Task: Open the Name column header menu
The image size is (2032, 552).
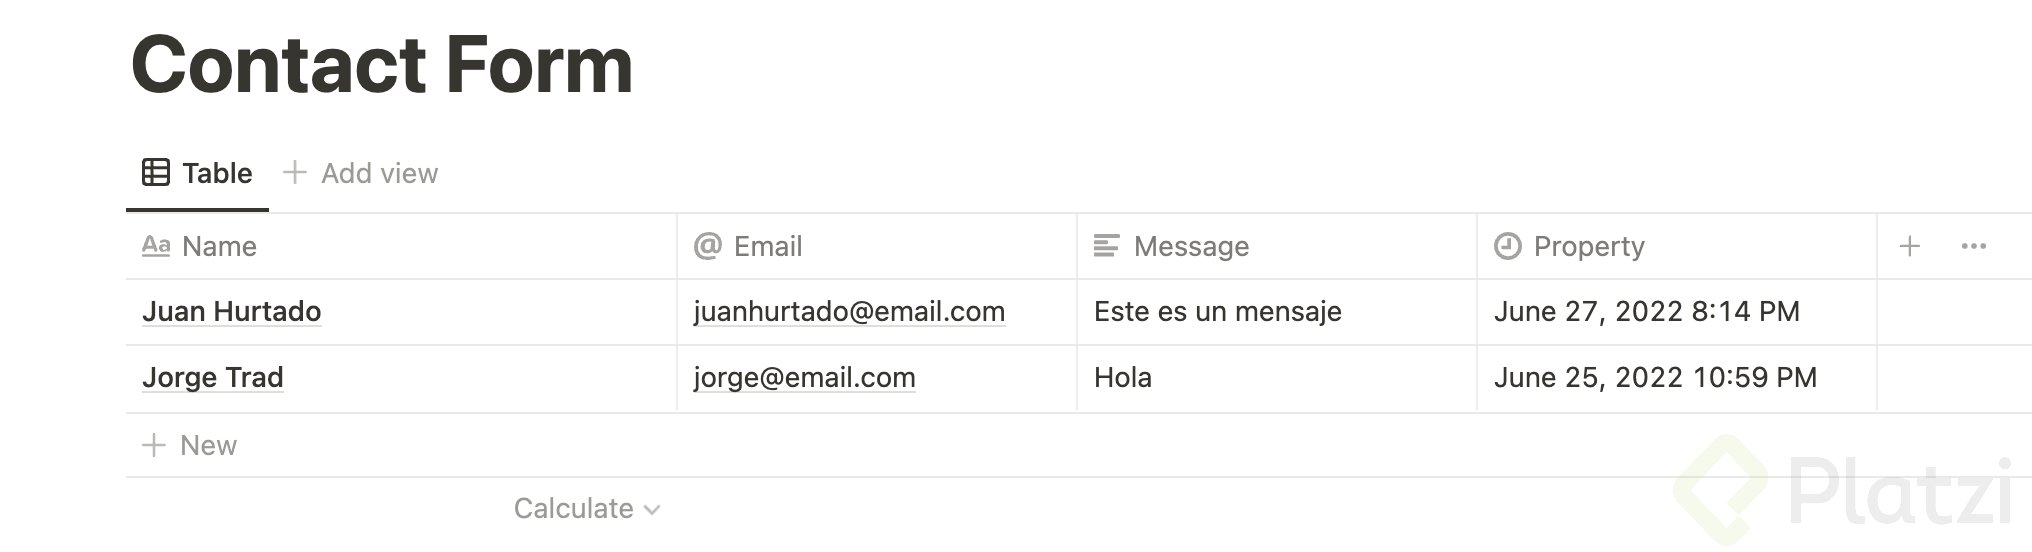Action: (x=219, y=246)
